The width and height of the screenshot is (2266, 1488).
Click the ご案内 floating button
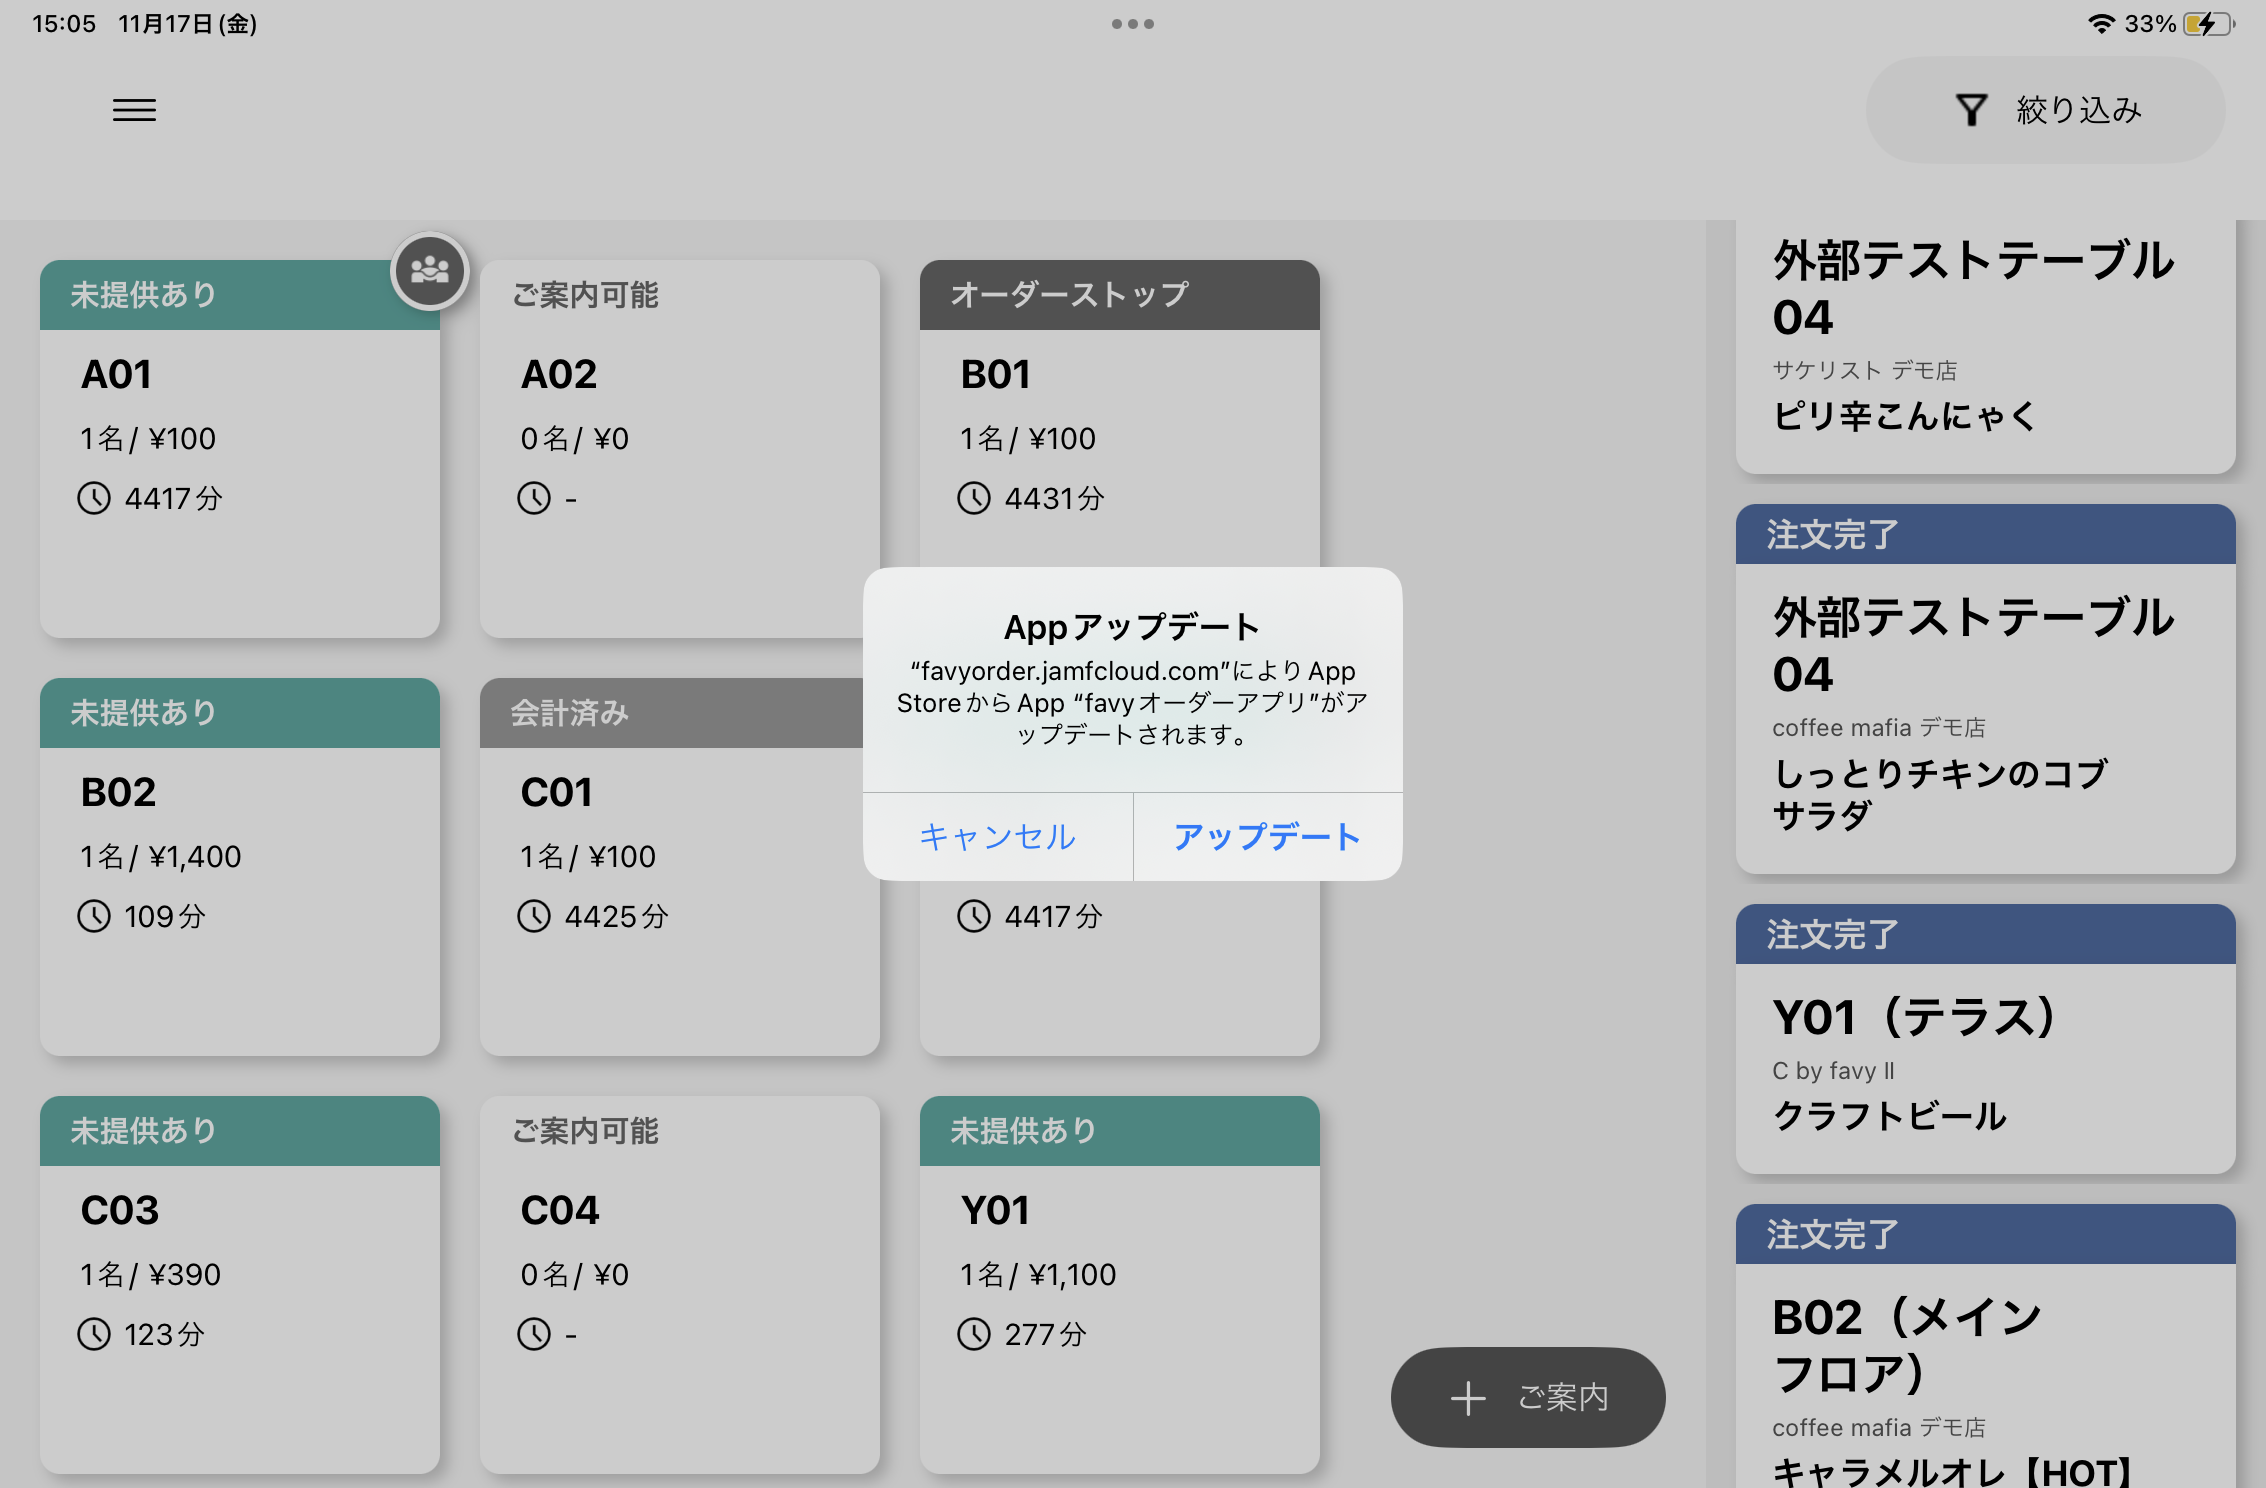[x=1528, y=1397]
